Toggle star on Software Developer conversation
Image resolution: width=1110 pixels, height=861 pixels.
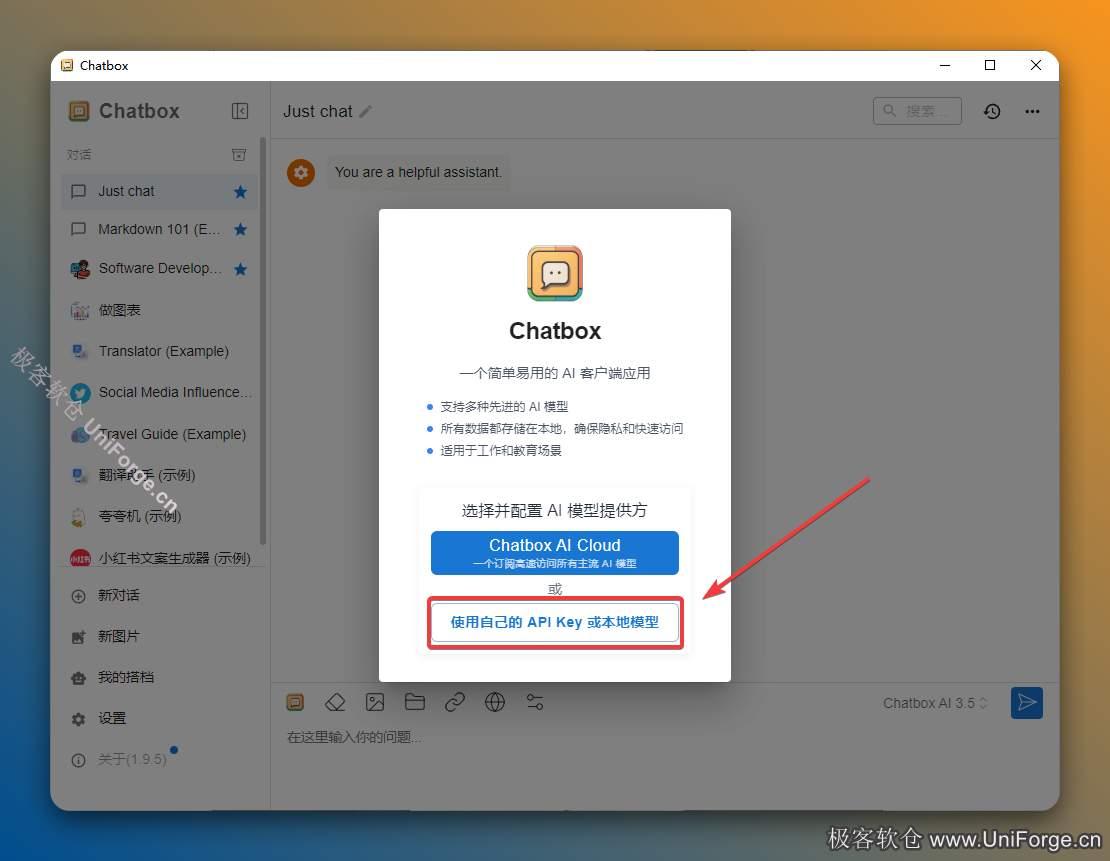point(241,269)
